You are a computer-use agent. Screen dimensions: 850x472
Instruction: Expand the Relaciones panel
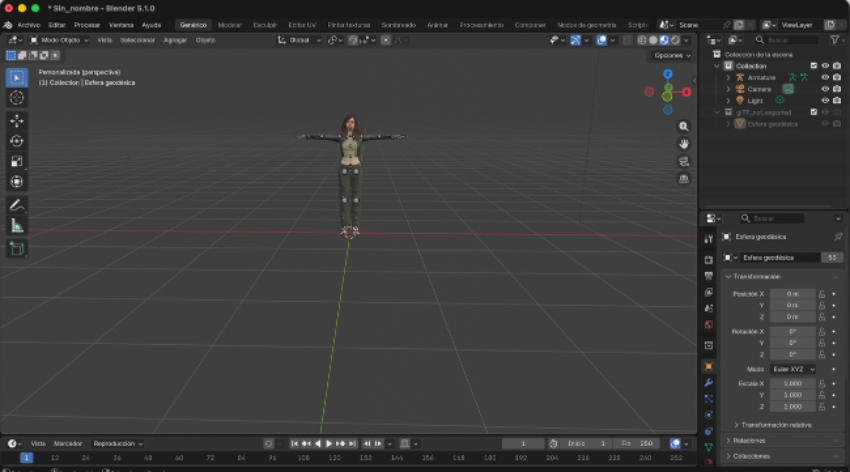749,440
